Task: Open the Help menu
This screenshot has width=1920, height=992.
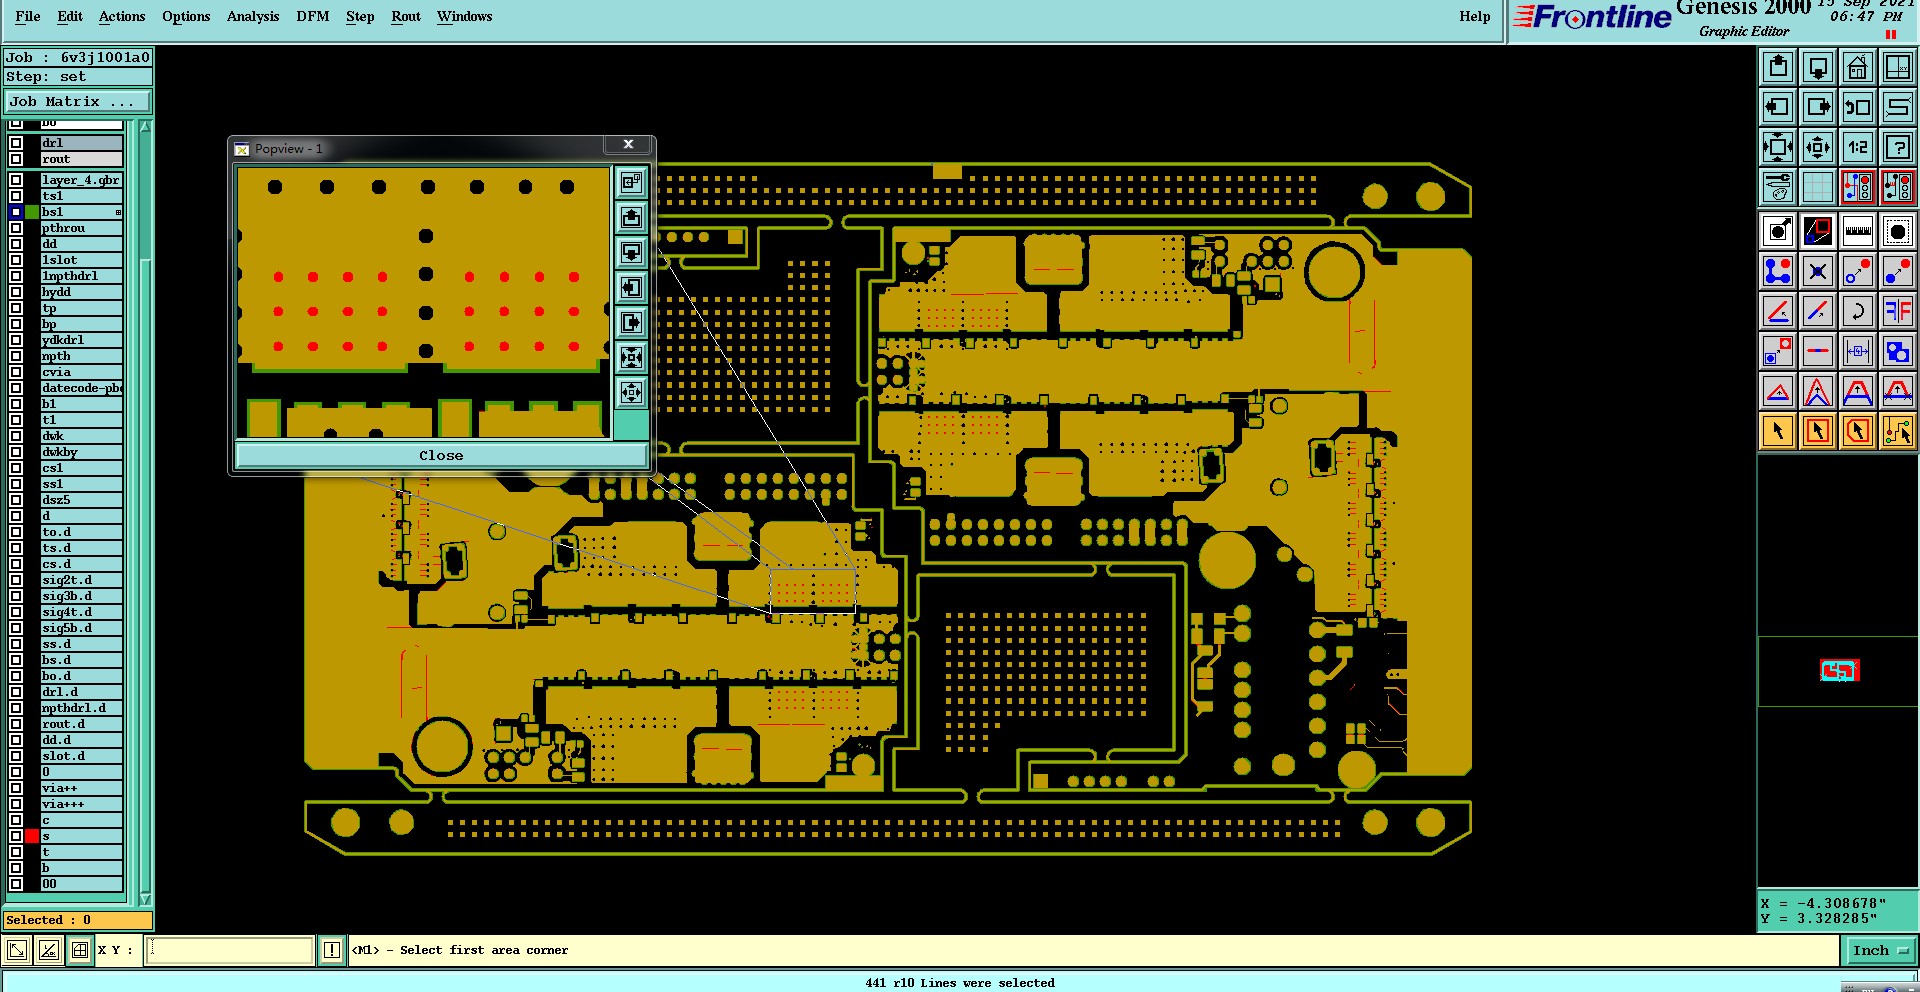Action: (1475, 16)
